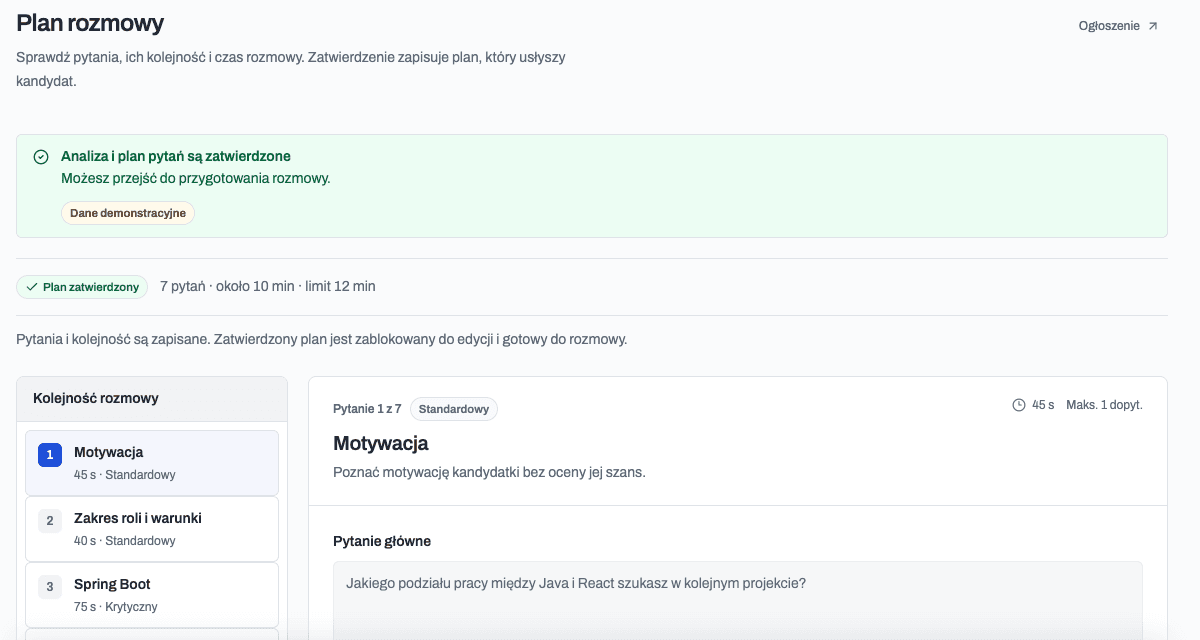Click the checkmark icon in Plan zatwierdzony
The width and height of the screenshot is (1200, 640).
[32, 287]
